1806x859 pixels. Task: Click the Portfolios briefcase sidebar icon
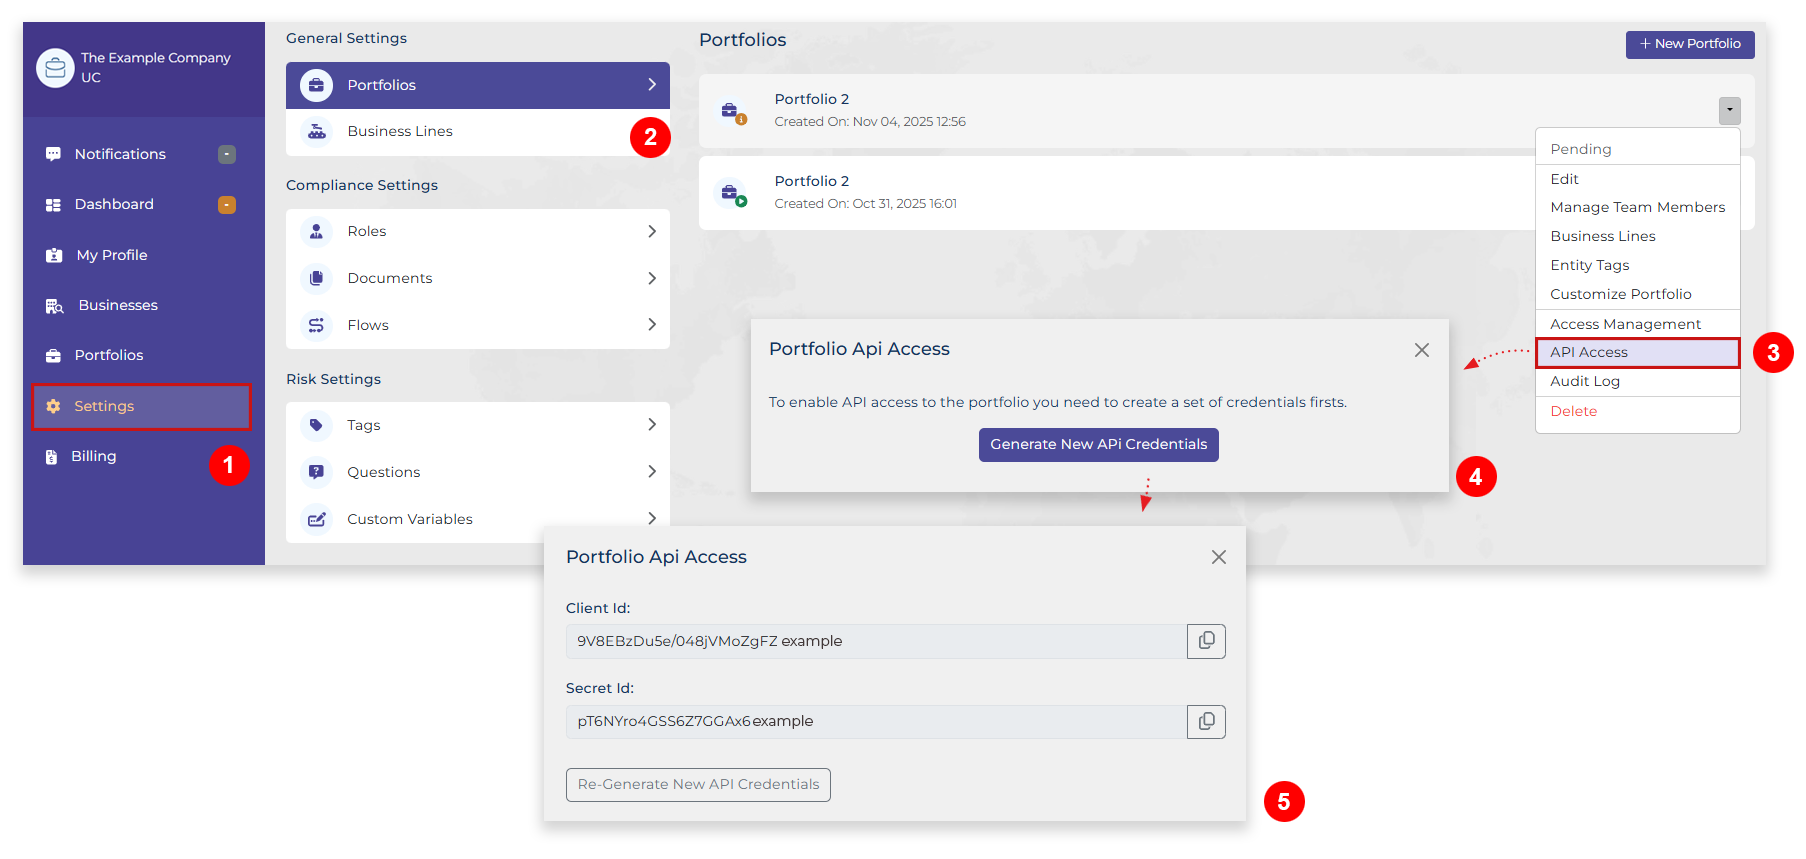pos(53,355)
